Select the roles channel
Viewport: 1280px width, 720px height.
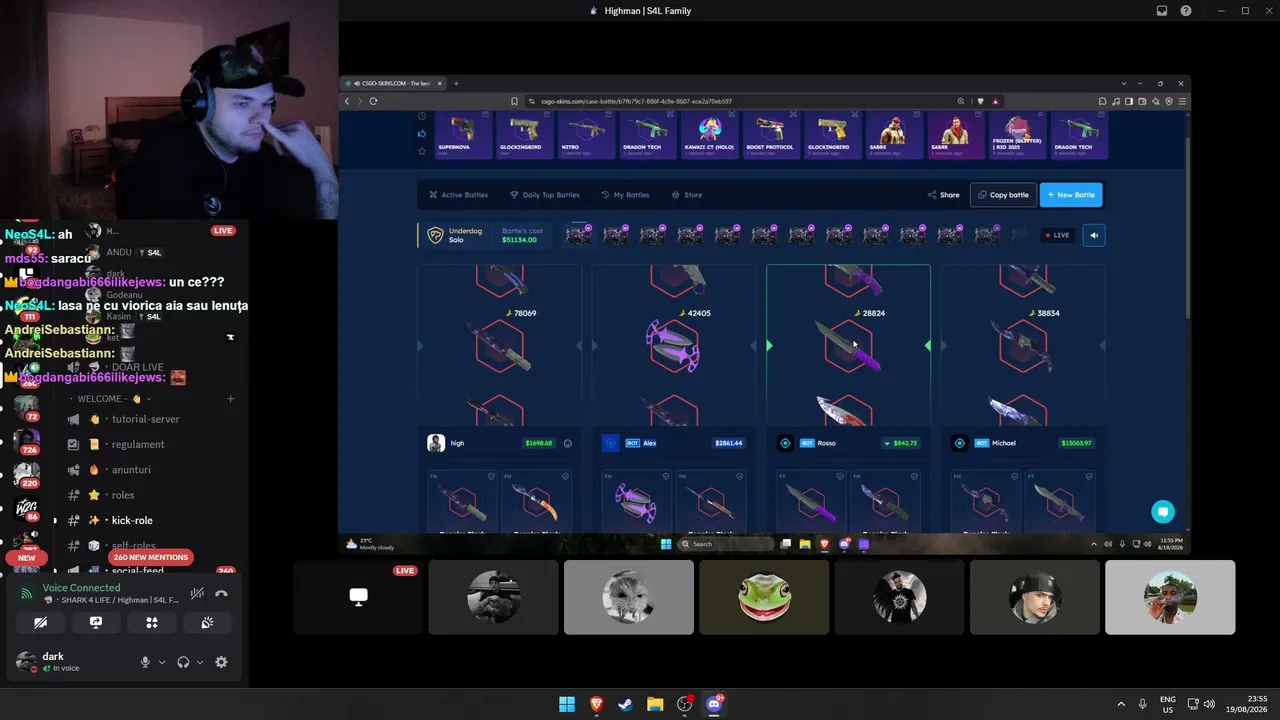pyautogui.click(x=123, y=495)
